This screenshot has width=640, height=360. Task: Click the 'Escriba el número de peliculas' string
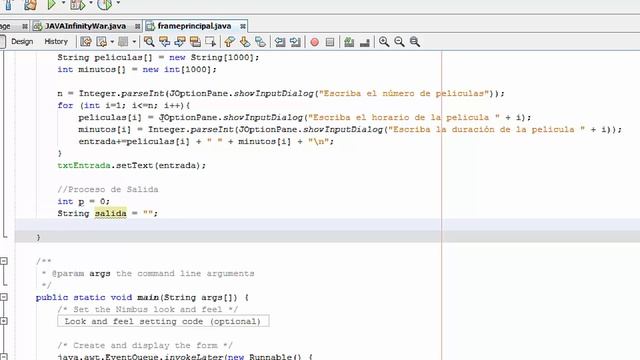point(404,93)
